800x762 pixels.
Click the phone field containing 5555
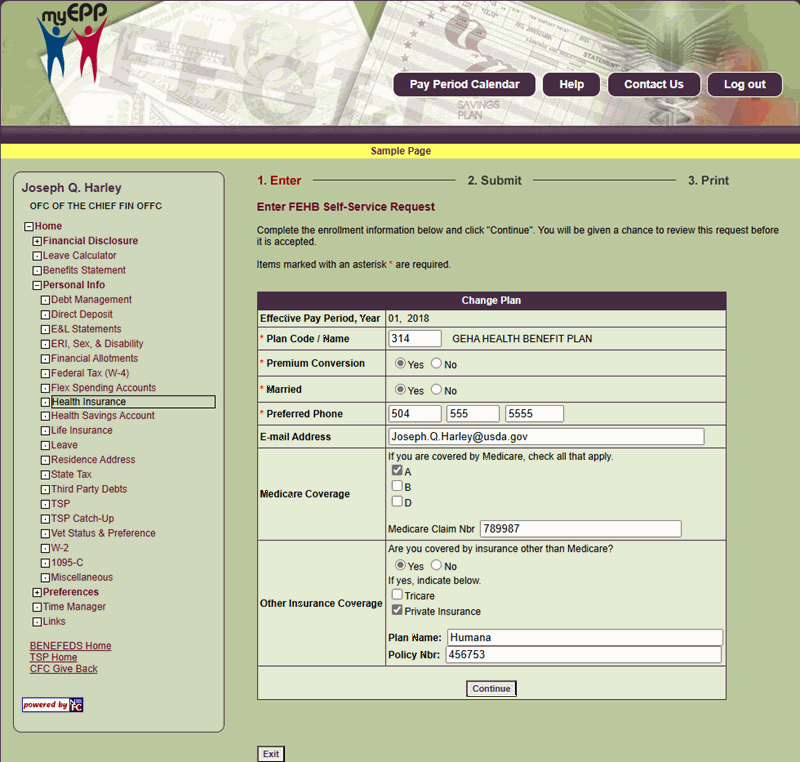534,414
